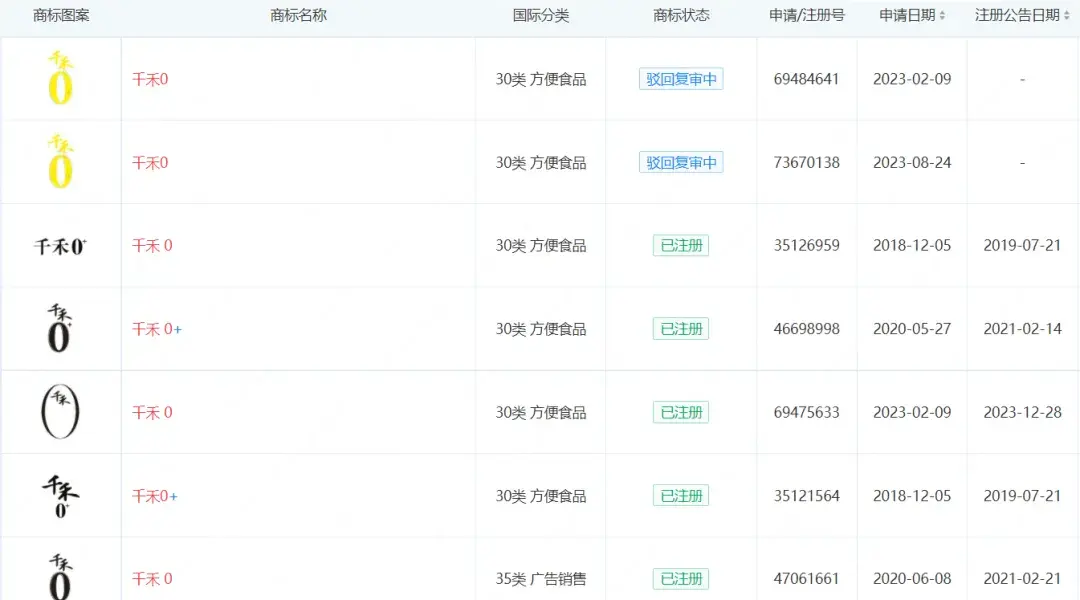
Task: Select registration number 69484641
Action: click(807, 79)
